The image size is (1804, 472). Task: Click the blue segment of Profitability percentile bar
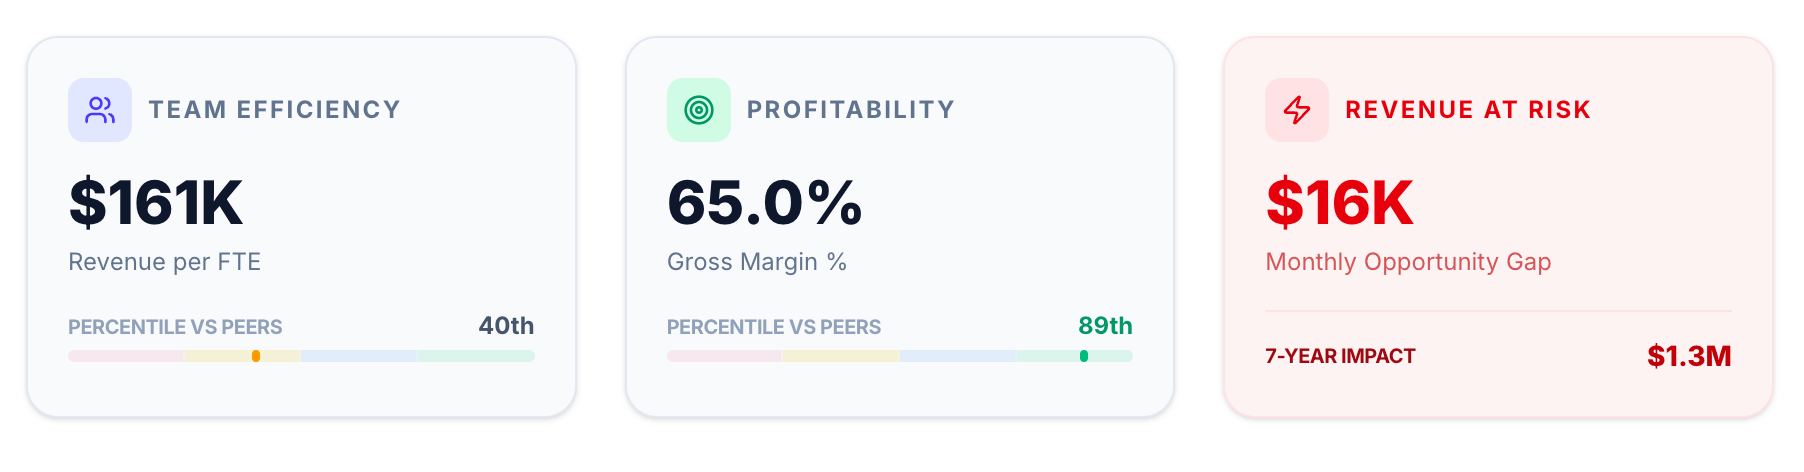point(957,356)
